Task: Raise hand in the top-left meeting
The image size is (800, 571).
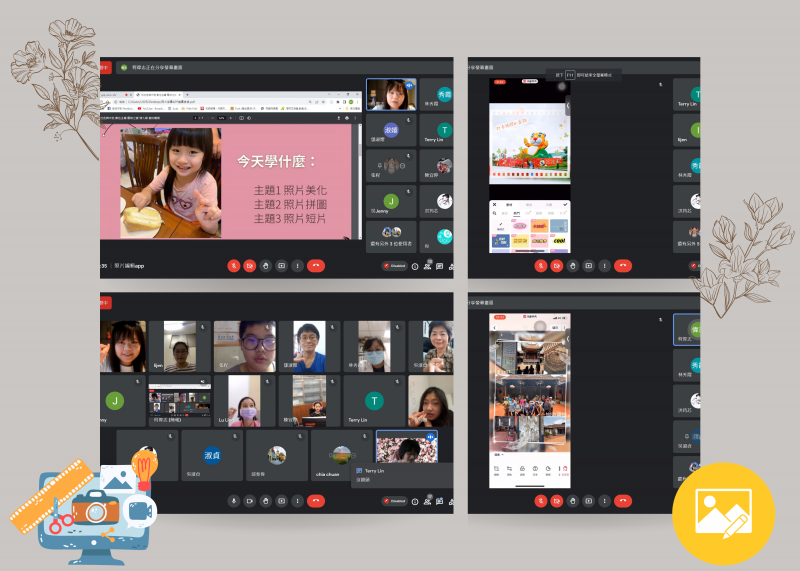Action: tap(265, 266)
